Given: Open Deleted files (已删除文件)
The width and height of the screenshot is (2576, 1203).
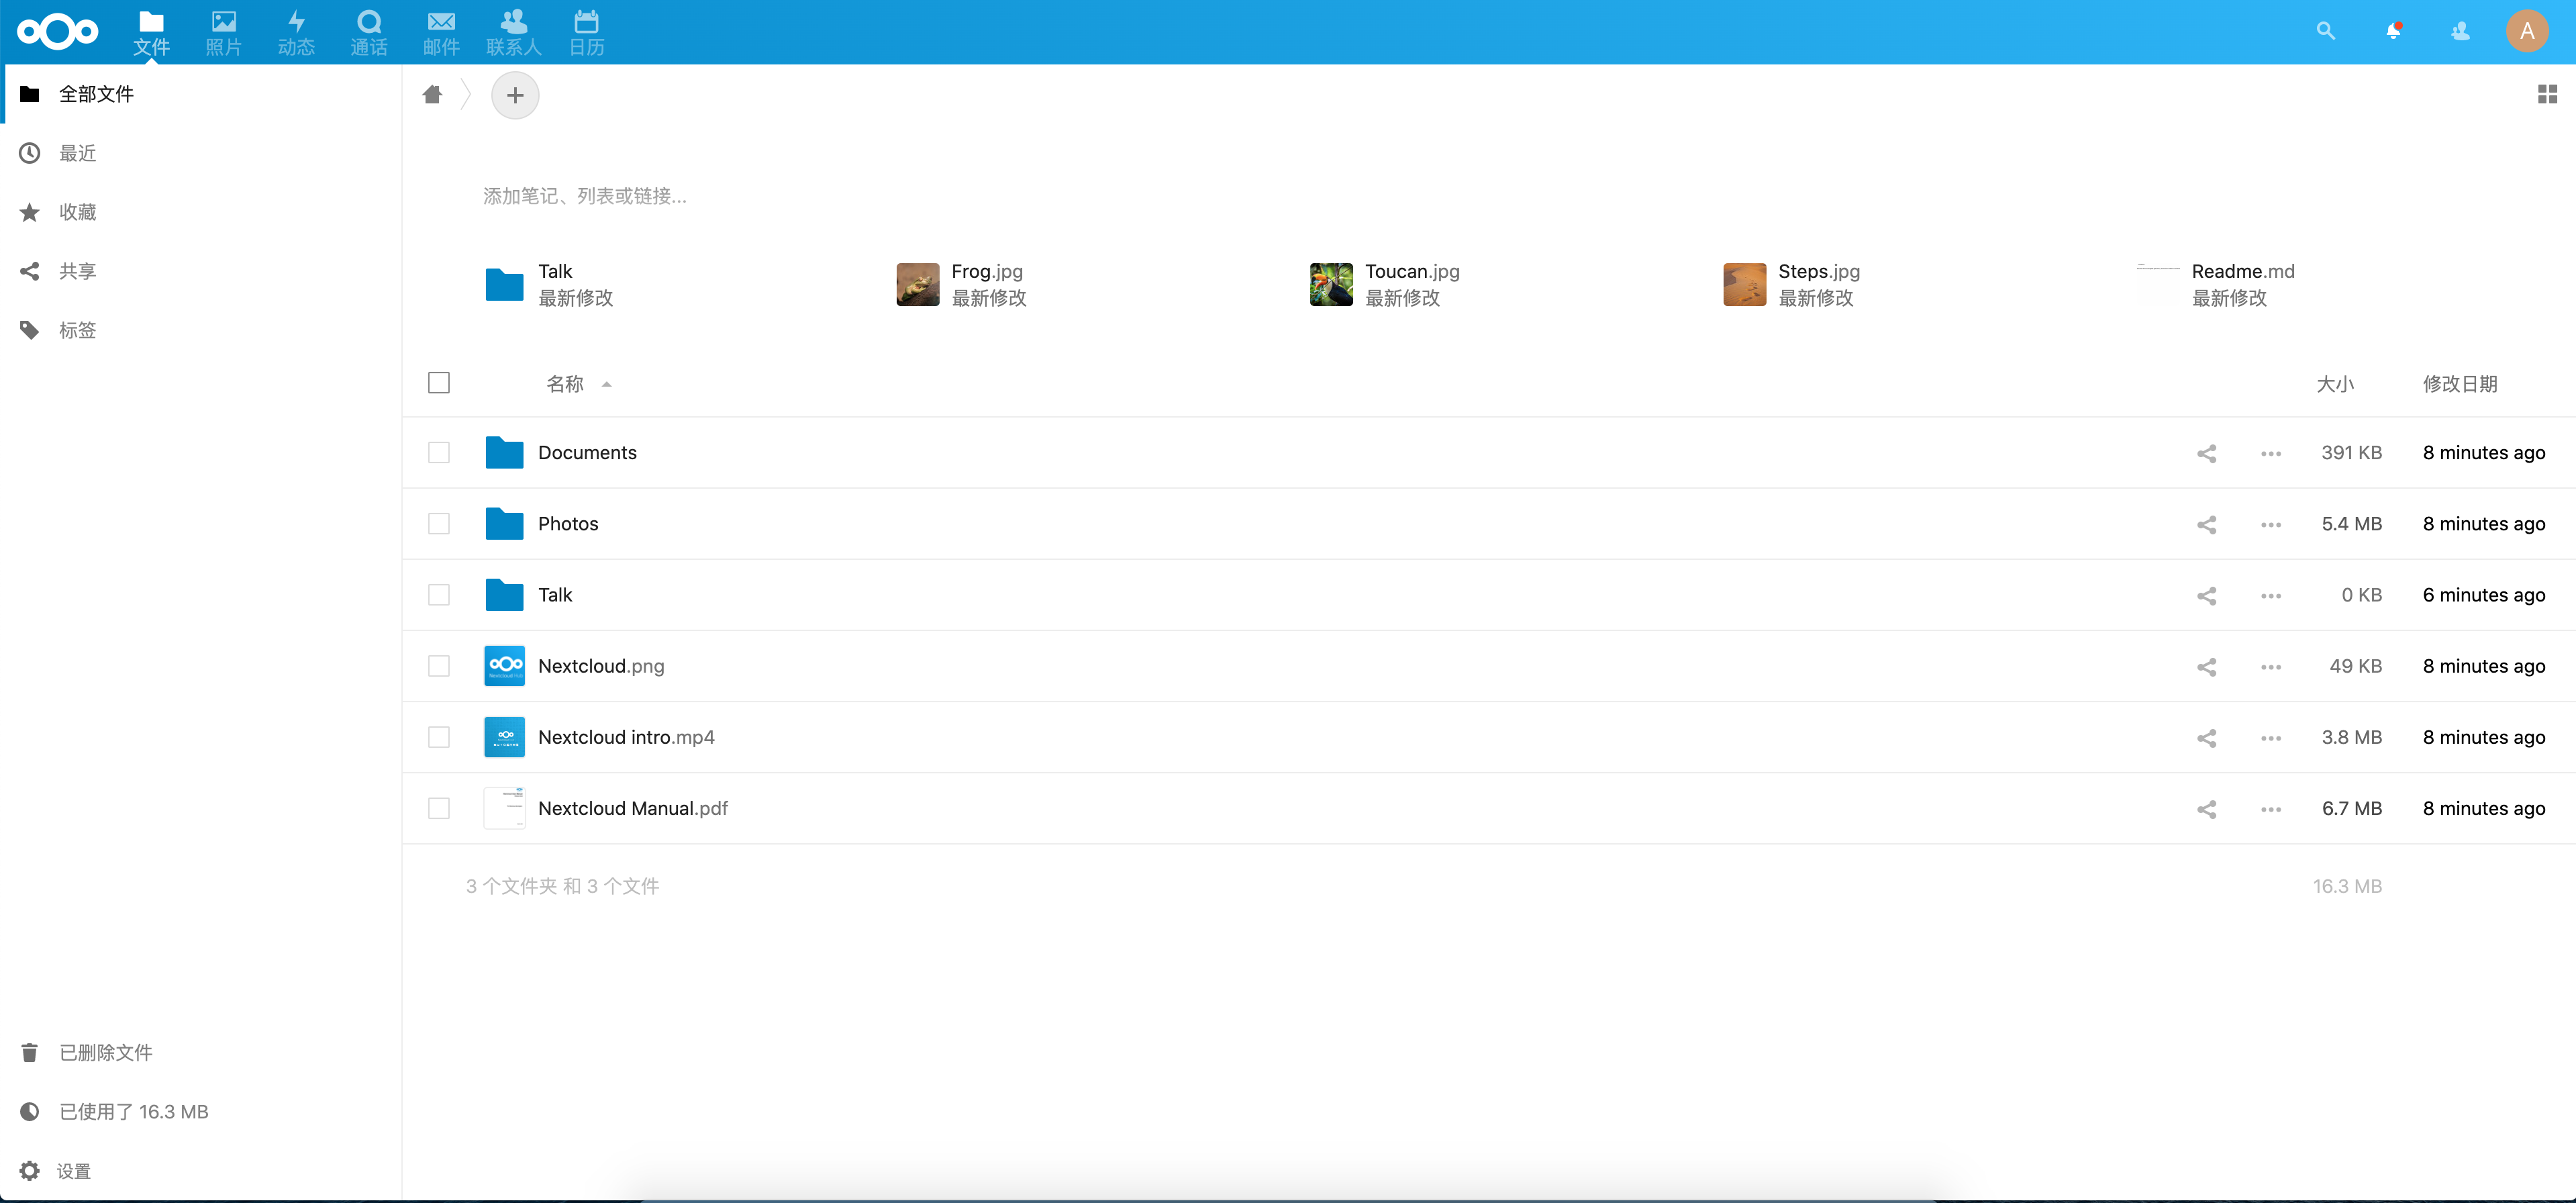Looking at the screenshot, I should (201, 1052).
